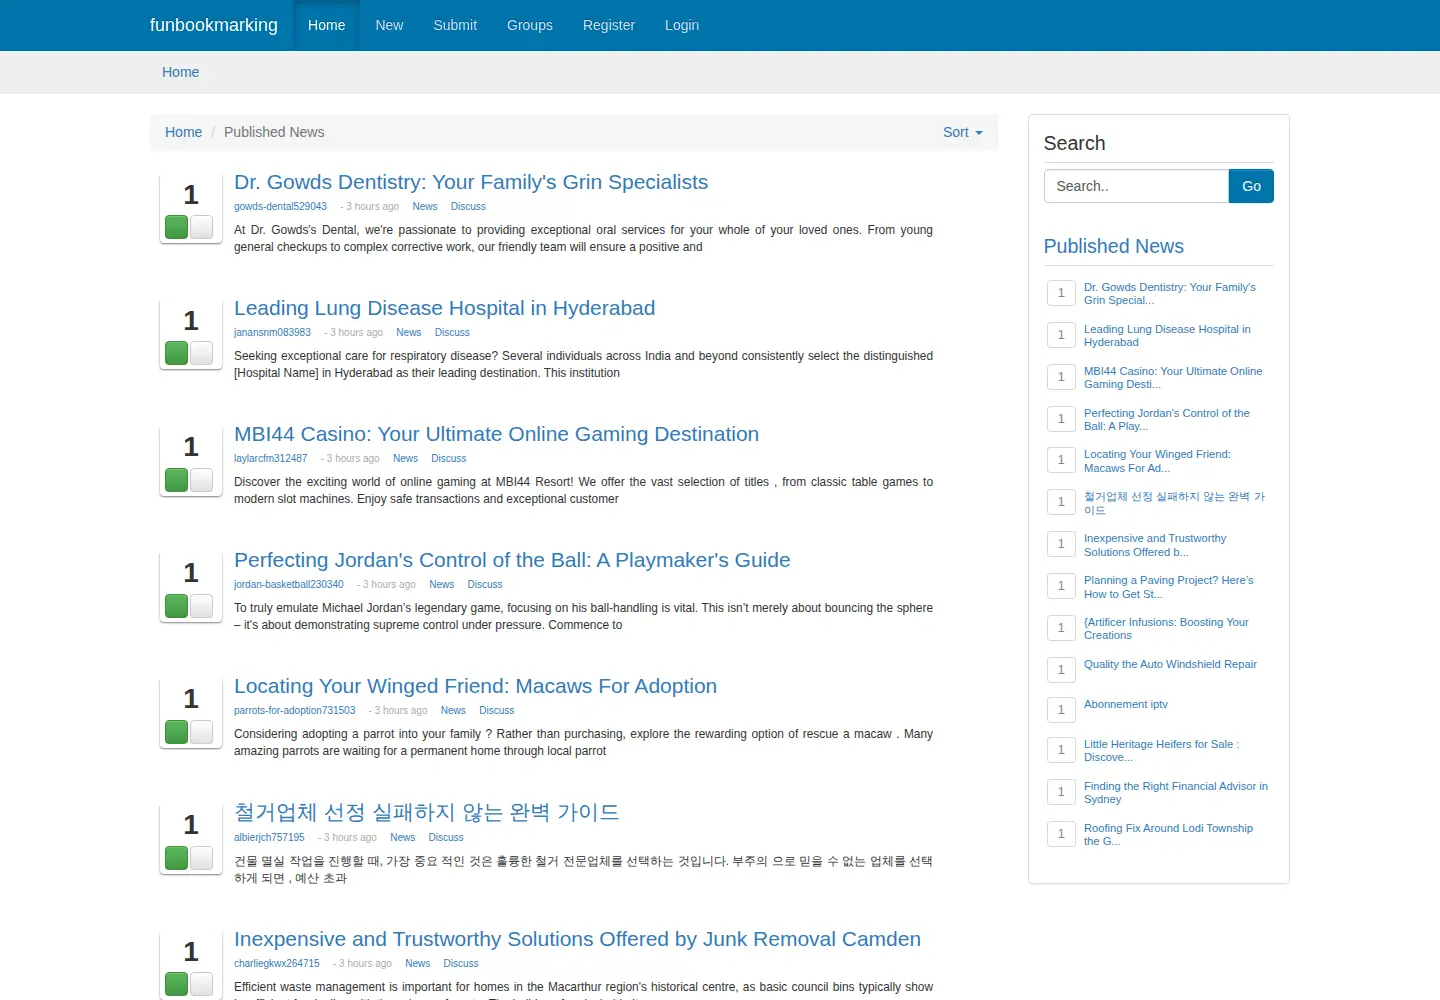Click the grey vote button on Macaws For Adoption

(x=201, y=732)
